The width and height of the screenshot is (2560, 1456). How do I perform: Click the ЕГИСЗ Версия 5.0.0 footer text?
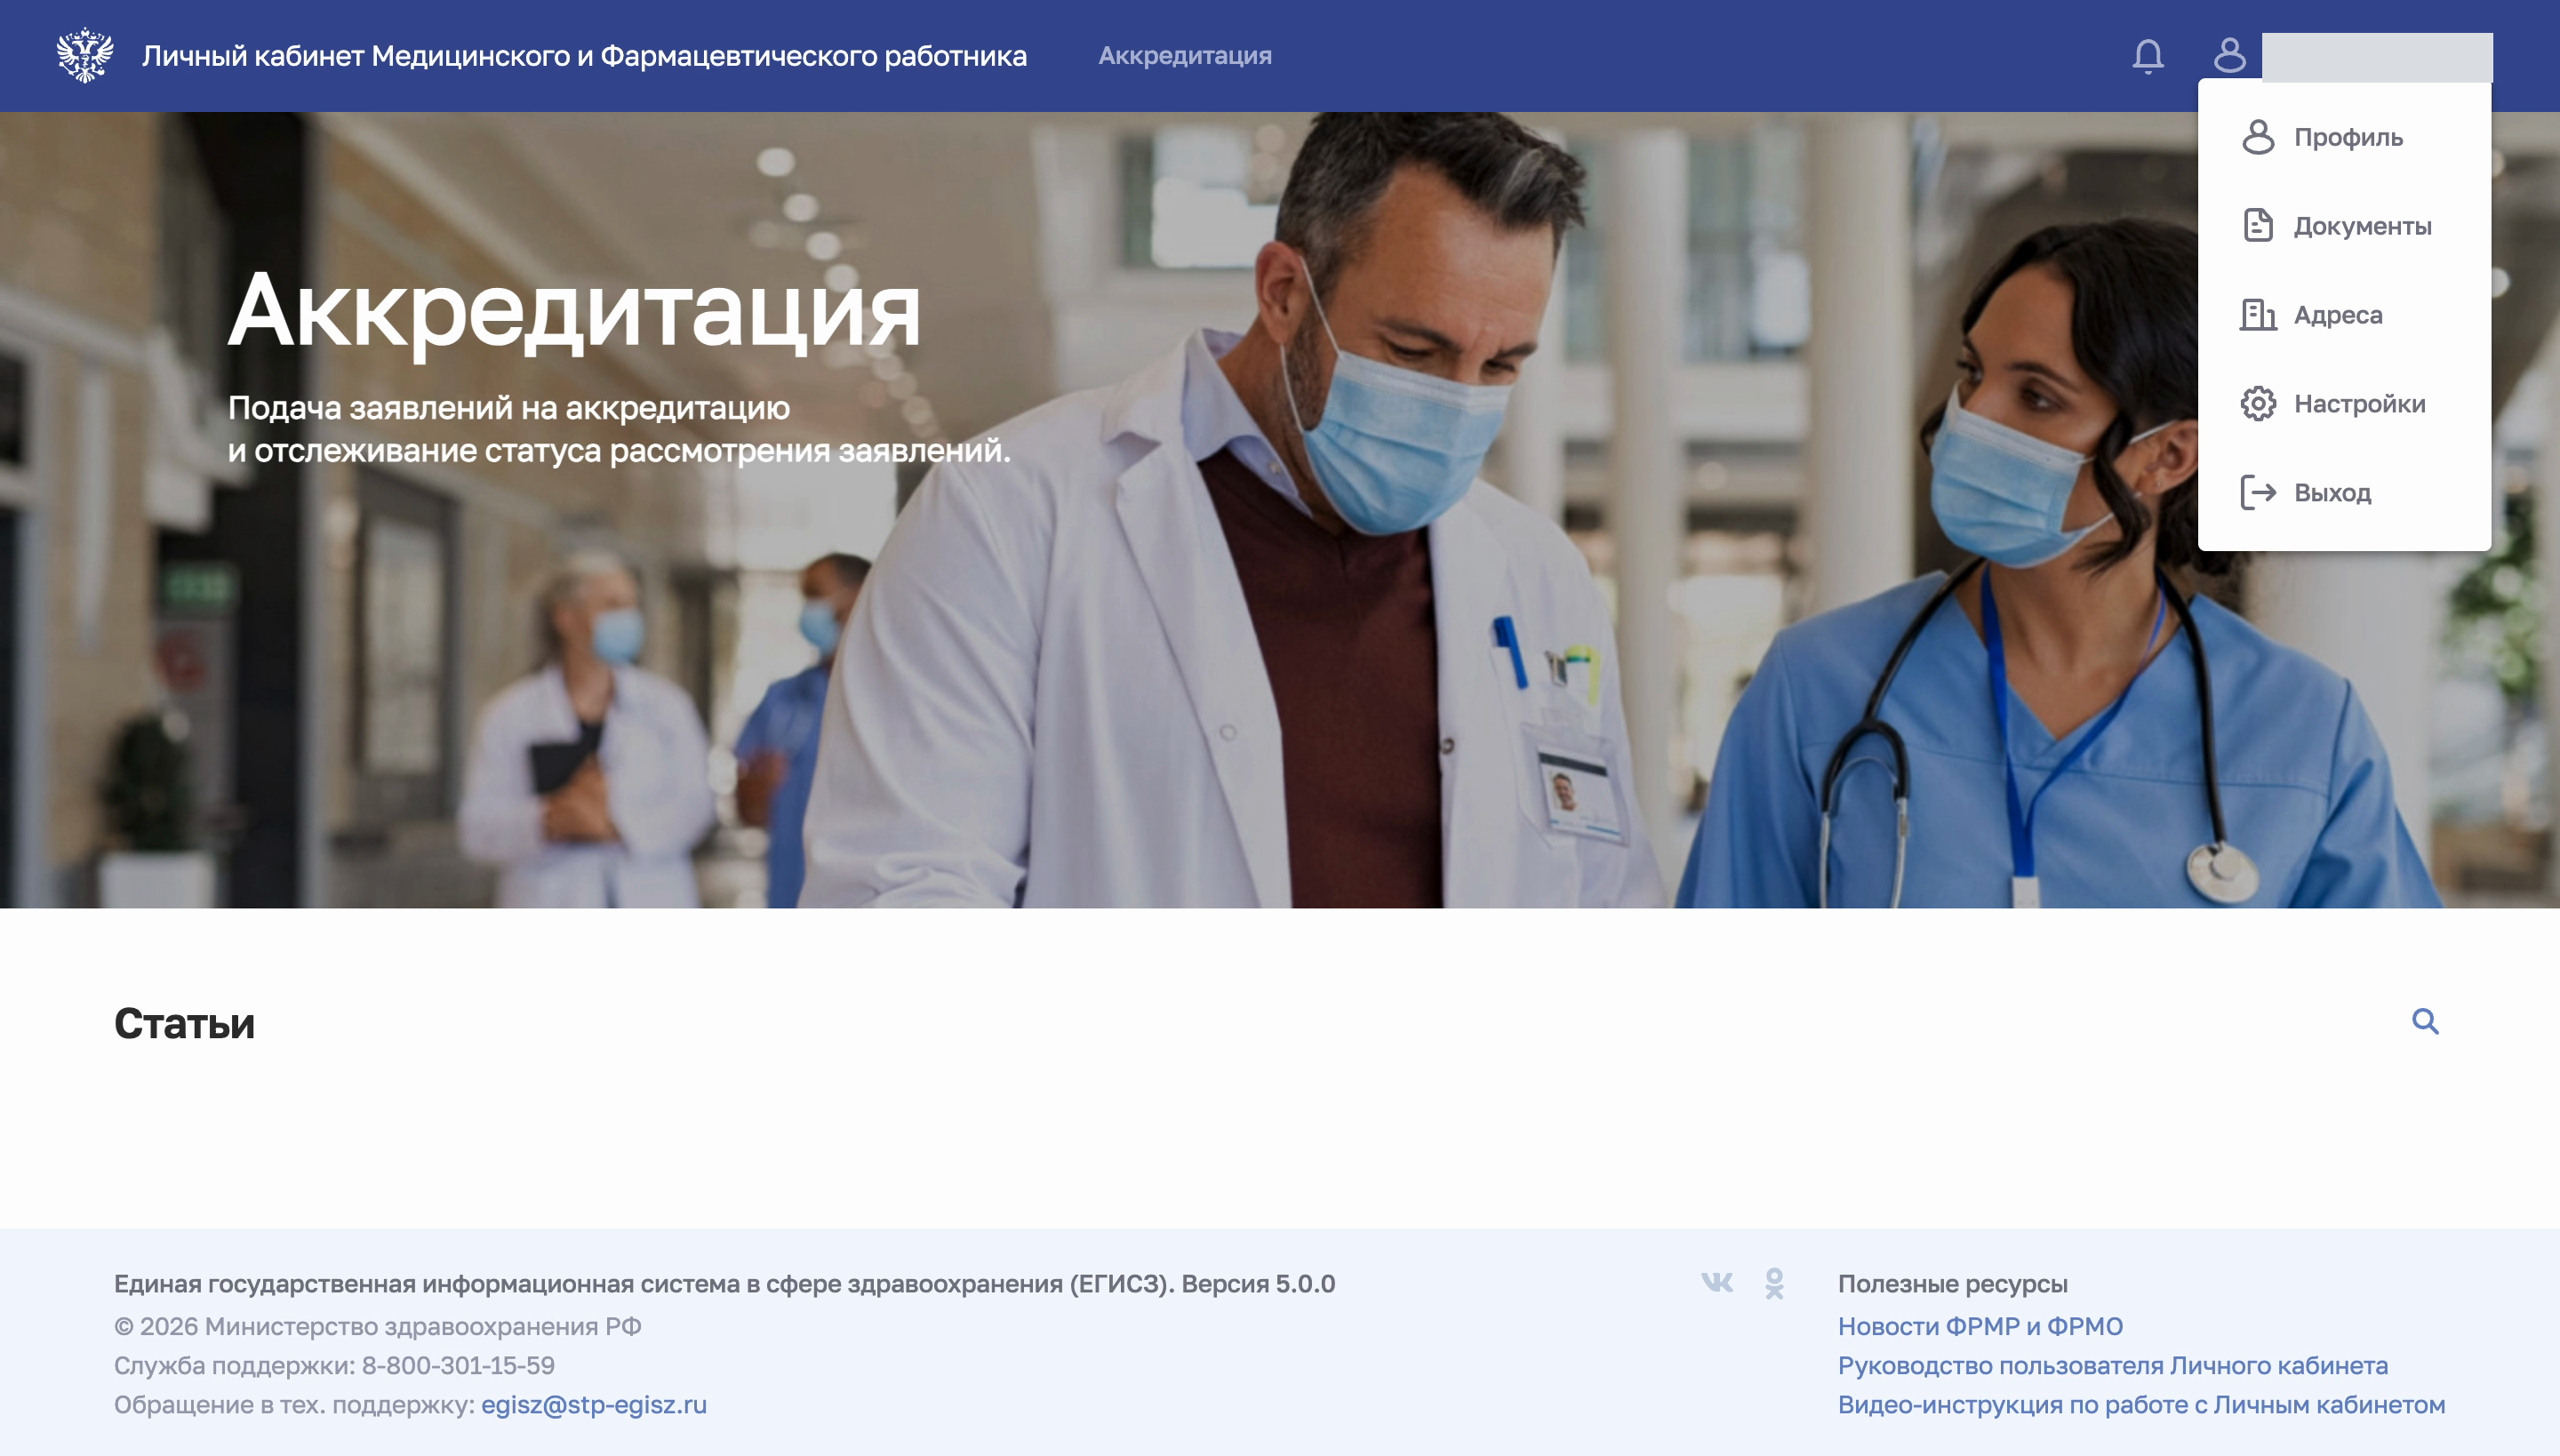(x=724, y=1283)
